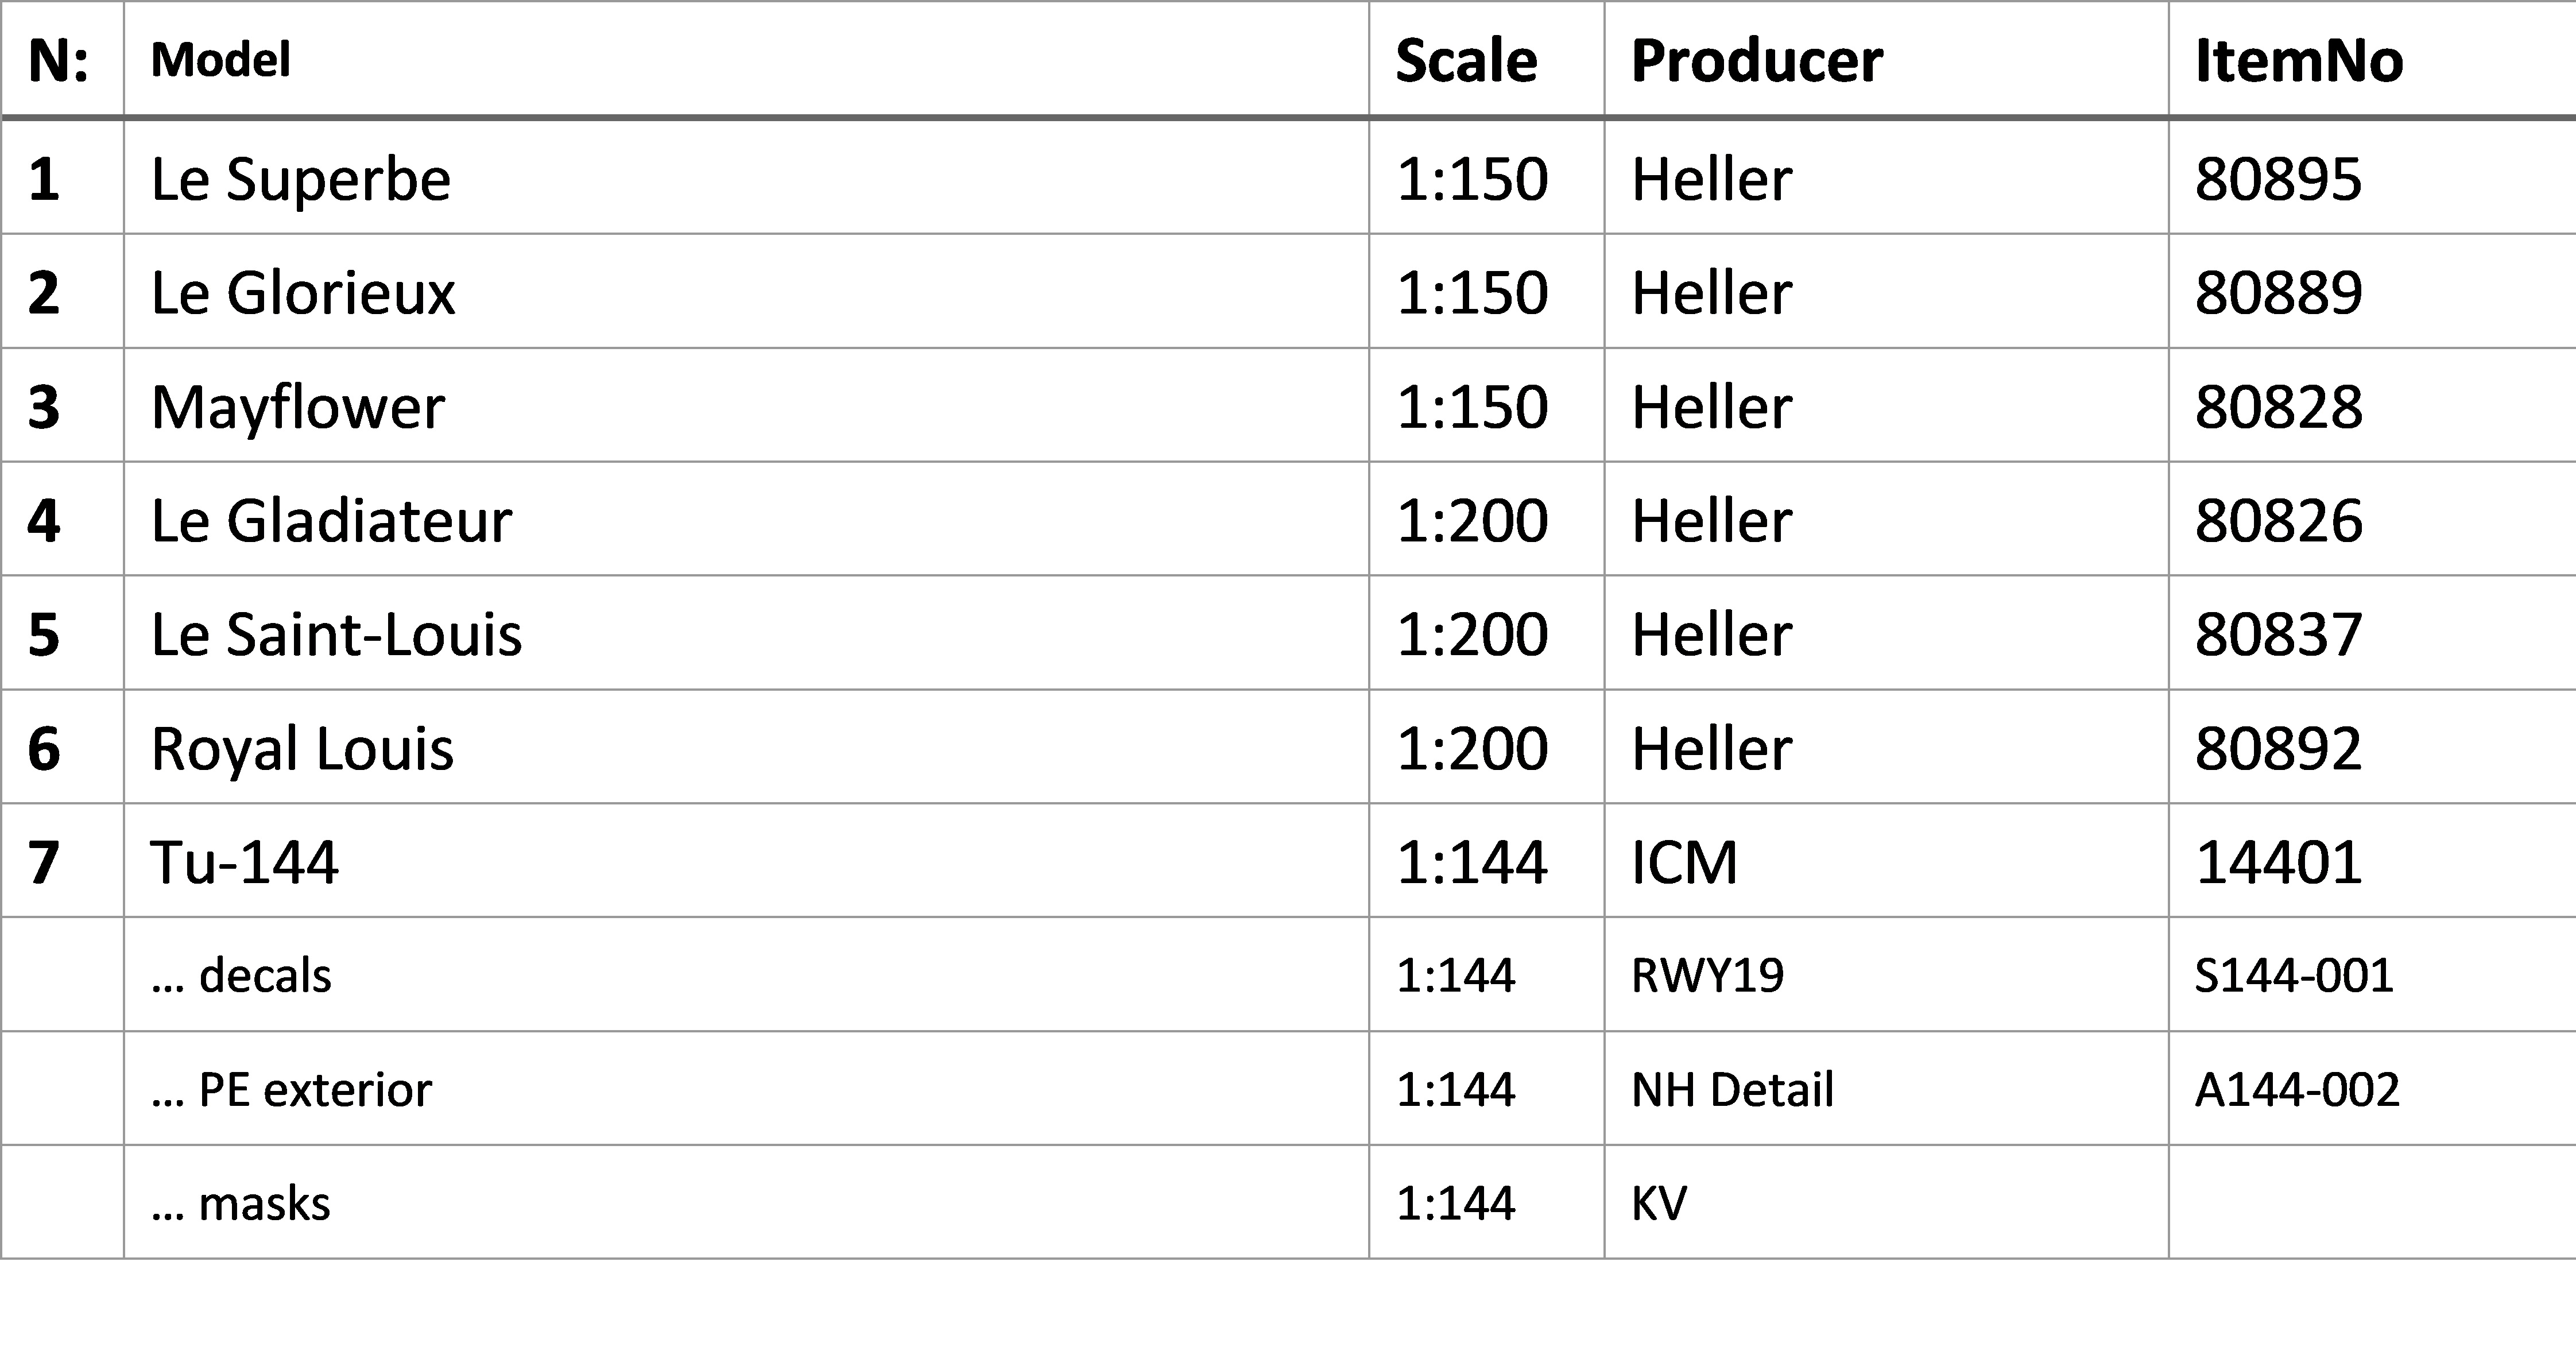Click the ItemNo column header
This screenshot has height=1370, width=2576.
pos(2372,60)
